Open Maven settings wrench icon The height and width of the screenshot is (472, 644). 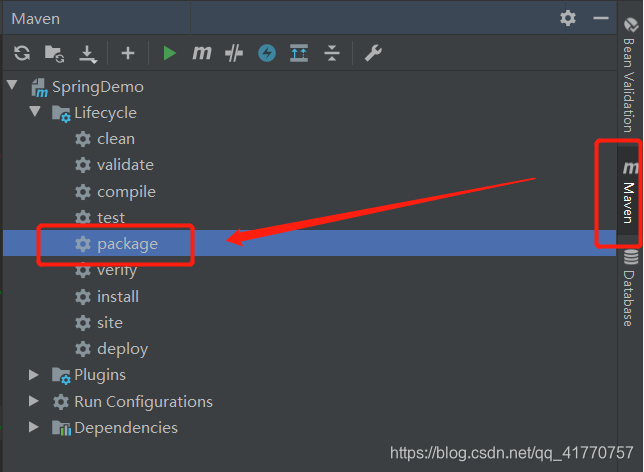pyautogui.click(x=373, y=53)
